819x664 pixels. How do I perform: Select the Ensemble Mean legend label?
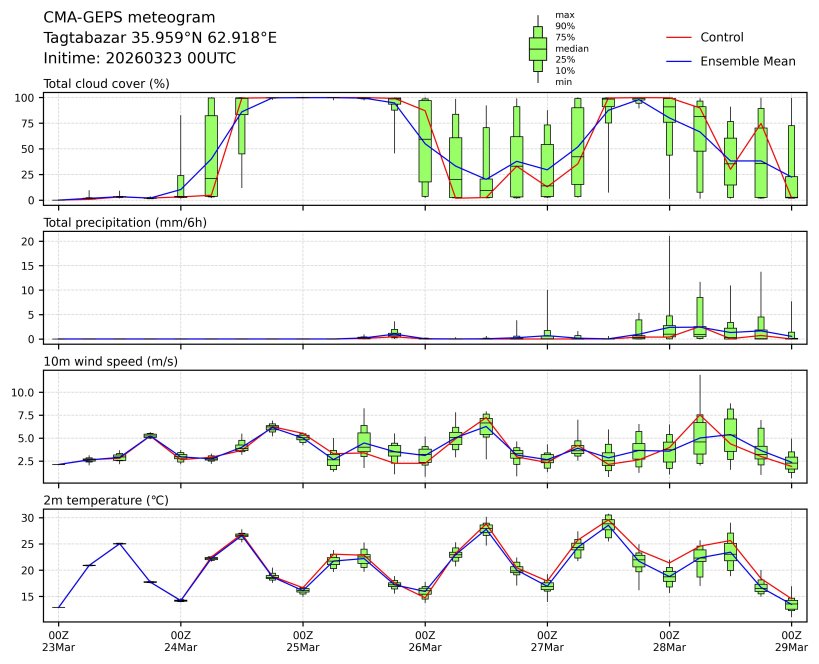[x=748, y=62]
